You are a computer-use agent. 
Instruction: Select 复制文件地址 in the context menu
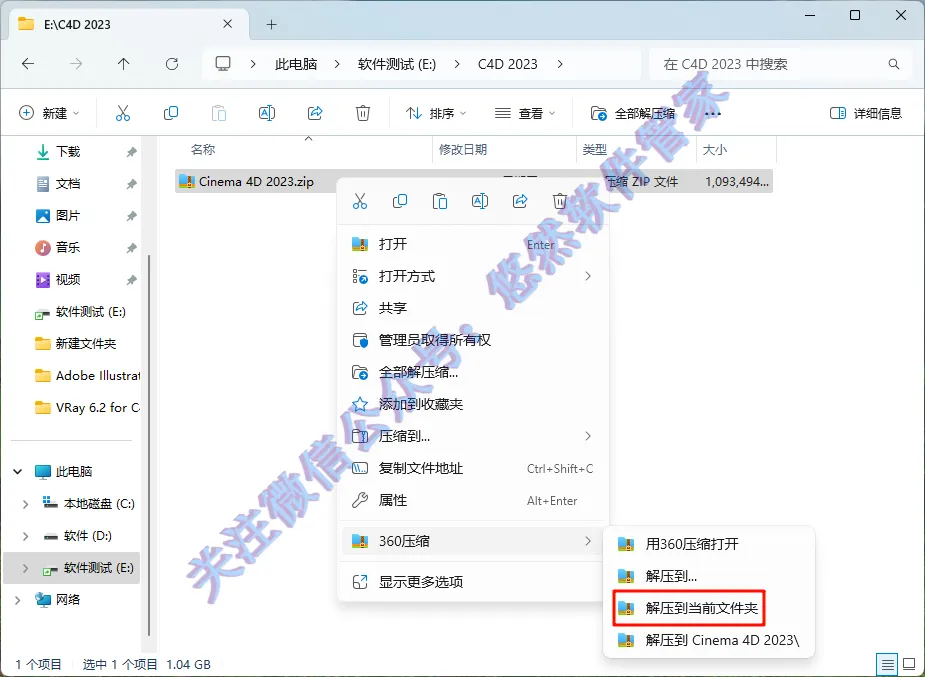[x=473, y=468]
